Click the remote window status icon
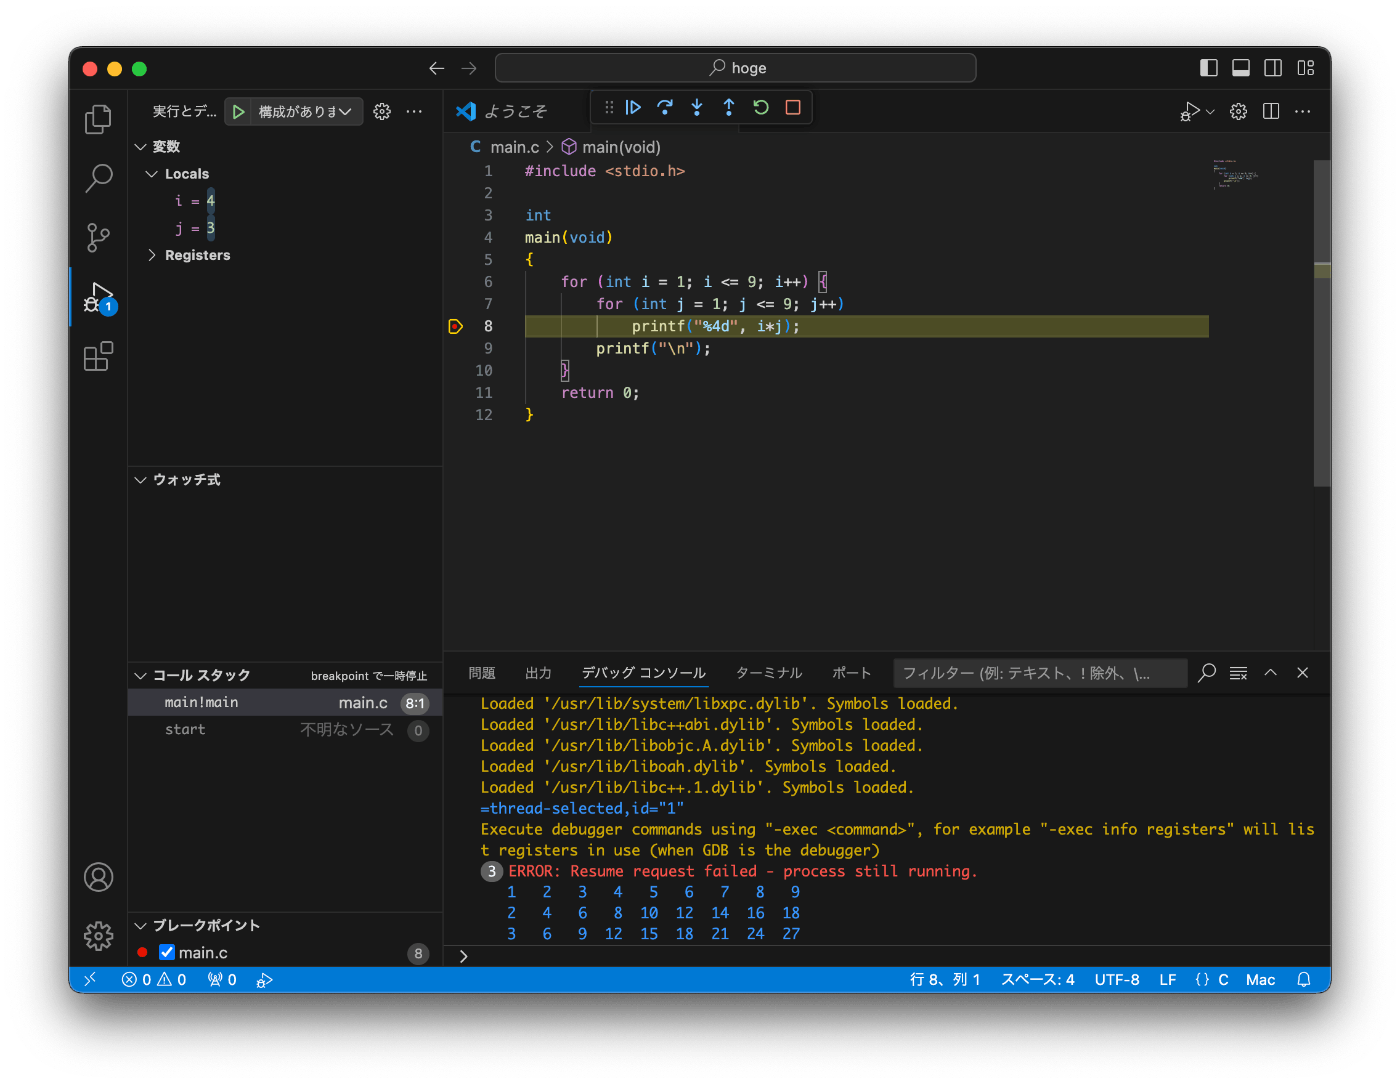Image resolution: width=1400 pixels, height=1084 pixels. (x=90, y=980)
